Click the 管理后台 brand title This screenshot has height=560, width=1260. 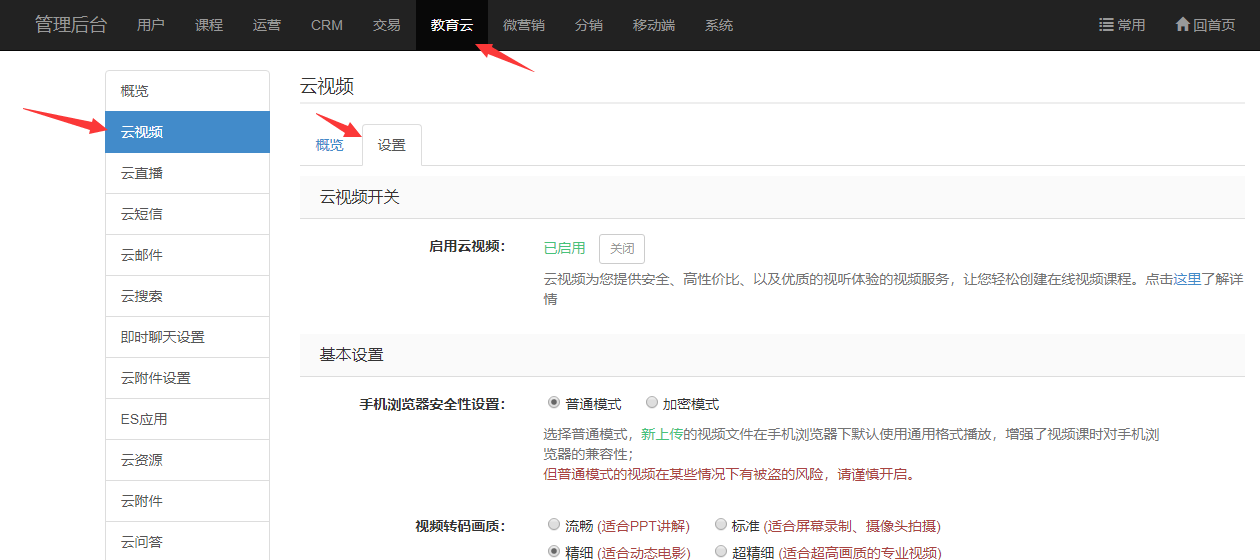tap(69, 25)
